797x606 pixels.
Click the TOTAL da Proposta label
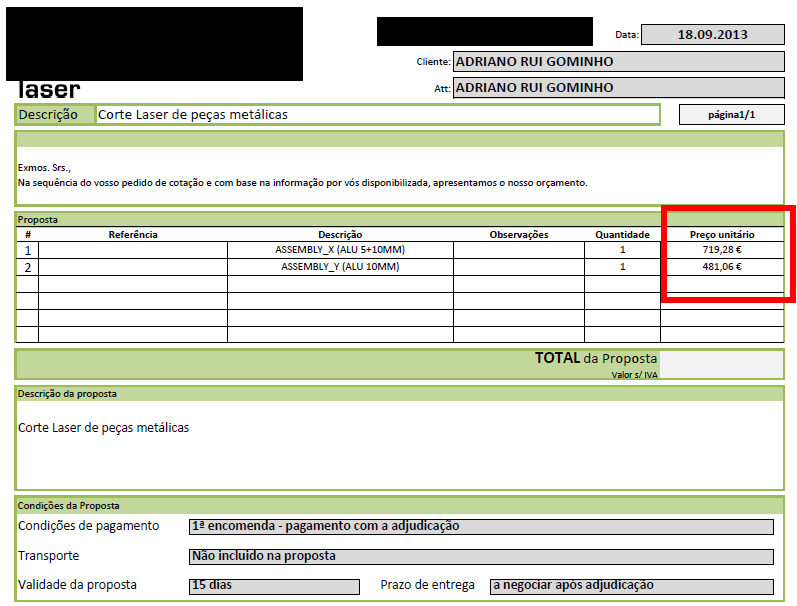coord(596,358)
